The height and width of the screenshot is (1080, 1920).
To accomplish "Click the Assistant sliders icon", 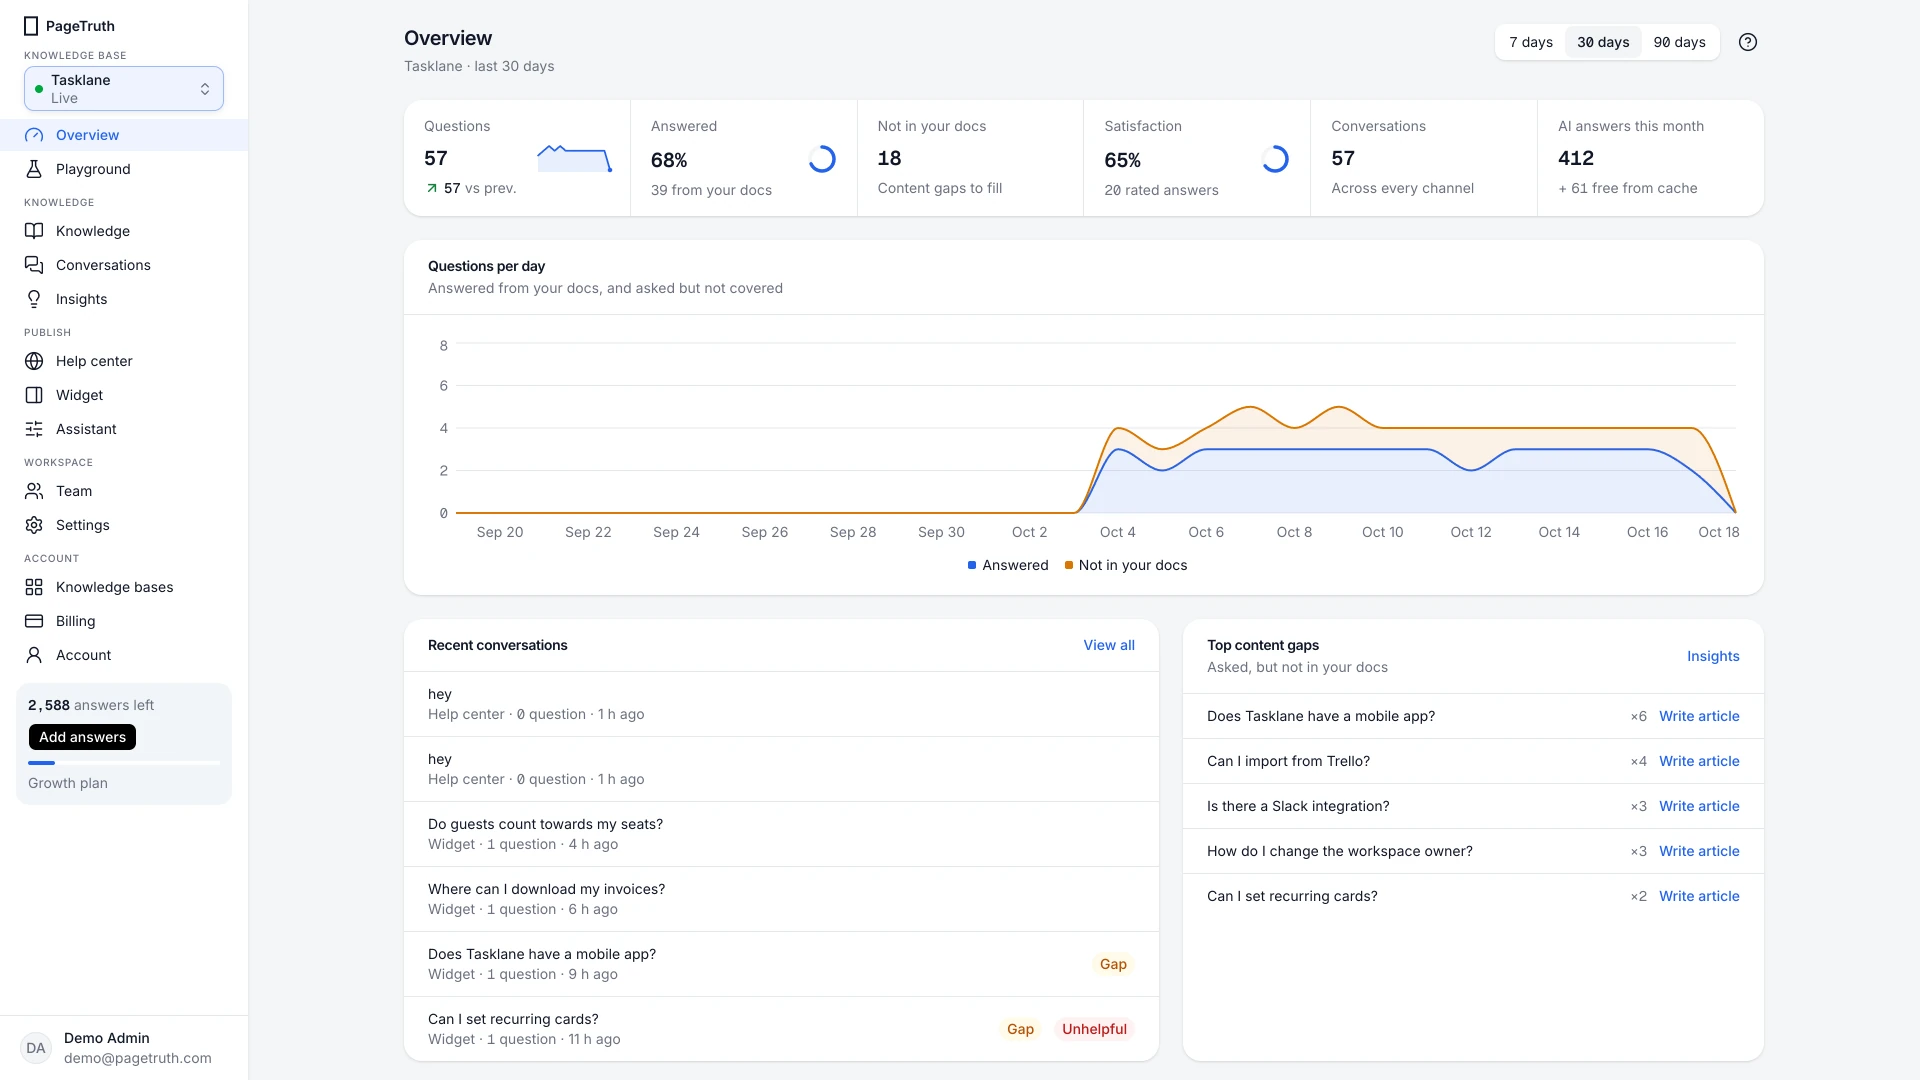I will 34,429.
